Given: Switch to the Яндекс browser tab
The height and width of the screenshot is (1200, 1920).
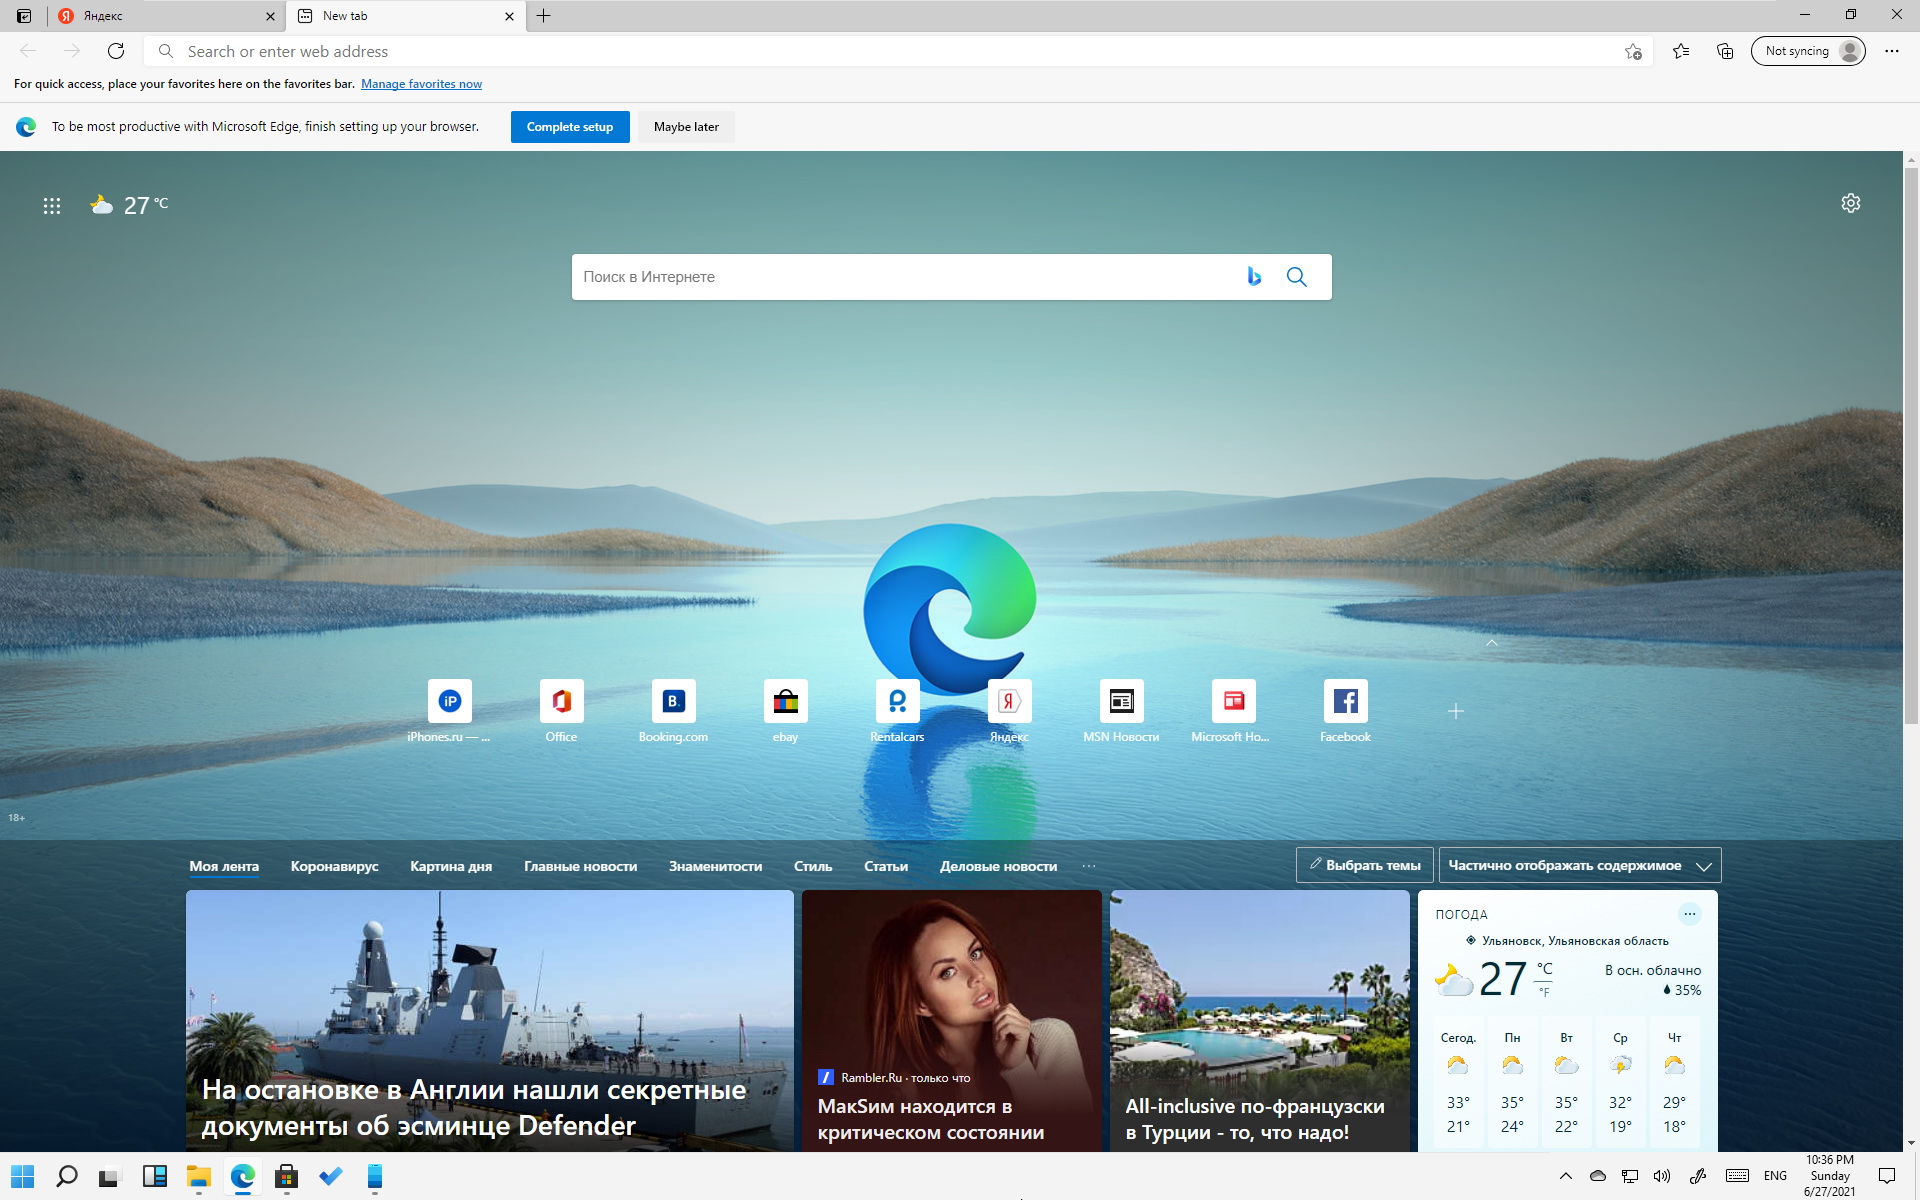Looking at the screenshot, I should point(166,16).
